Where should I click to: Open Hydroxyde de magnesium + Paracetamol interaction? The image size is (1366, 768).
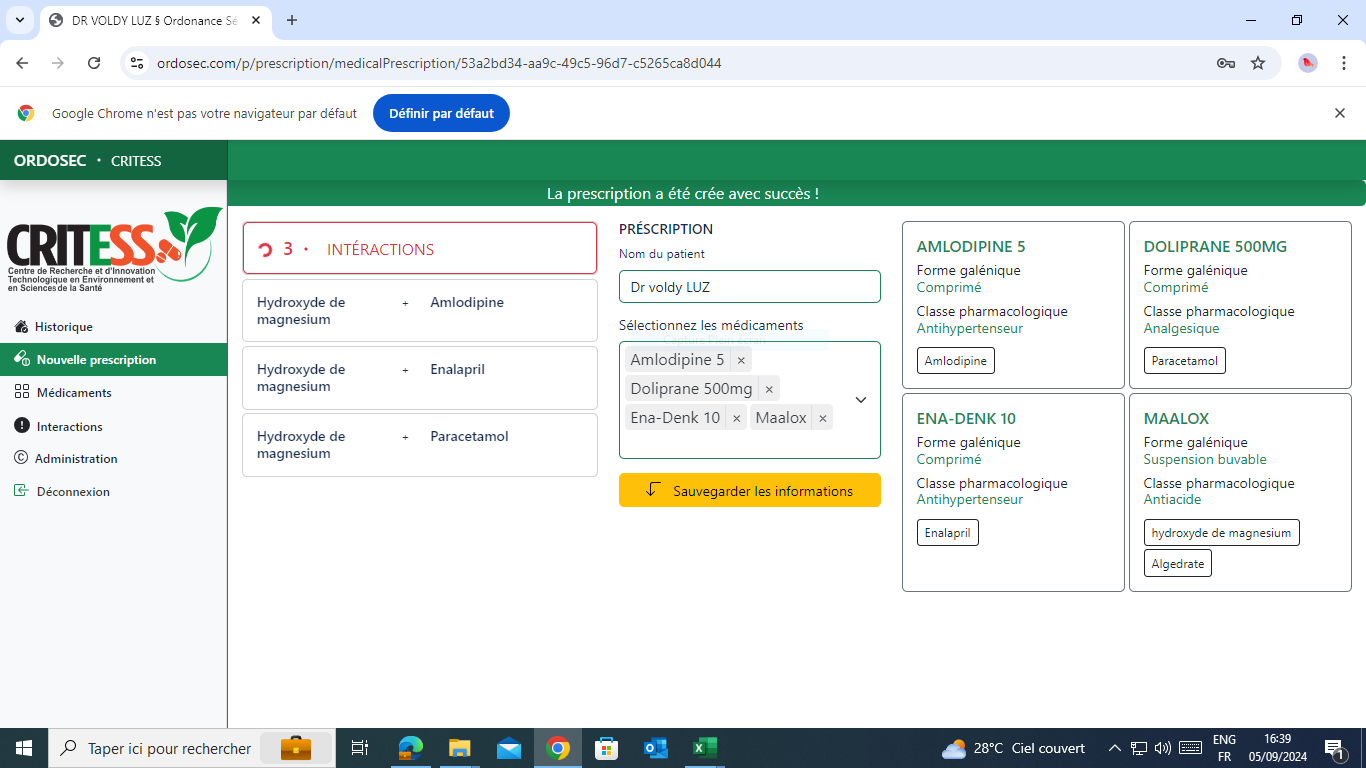pyautogui.click(x=420, y=445)
